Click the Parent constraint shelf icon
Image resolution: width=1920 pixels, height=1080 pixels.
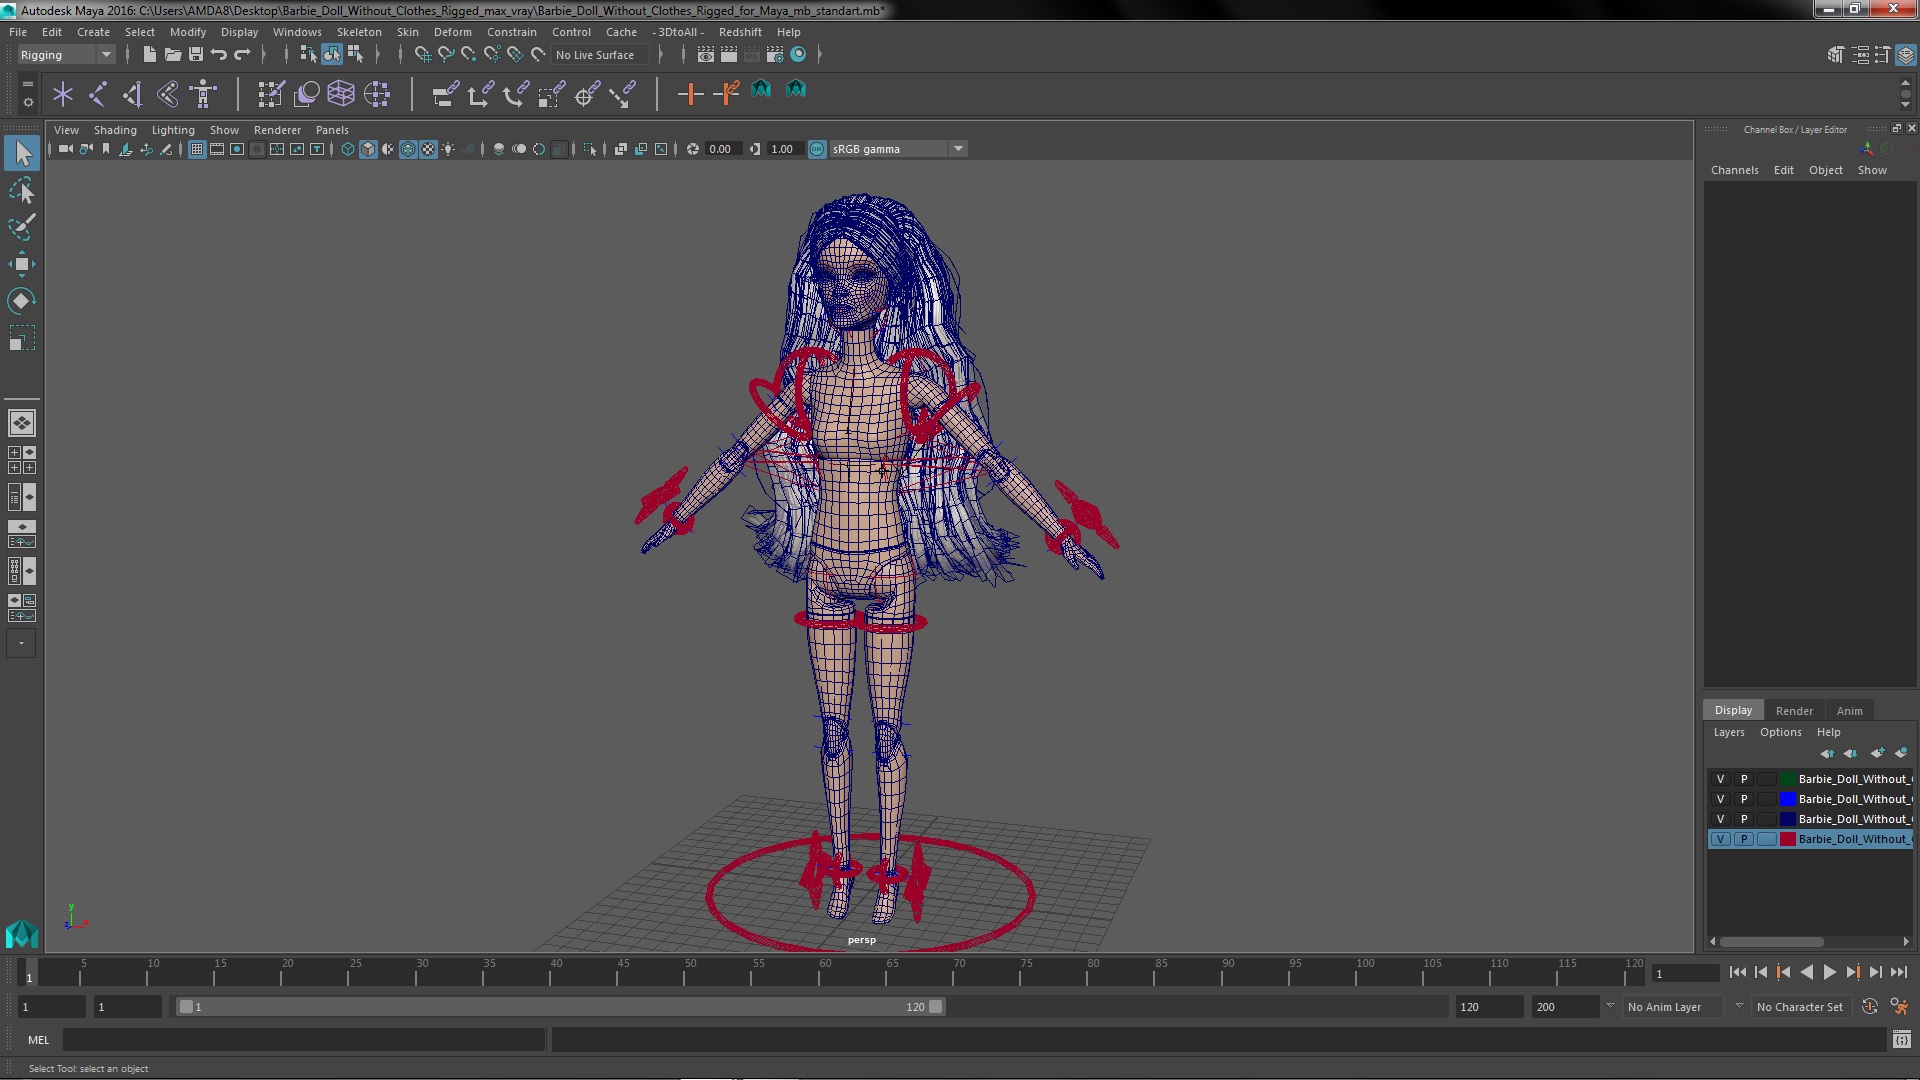(445, 94)
